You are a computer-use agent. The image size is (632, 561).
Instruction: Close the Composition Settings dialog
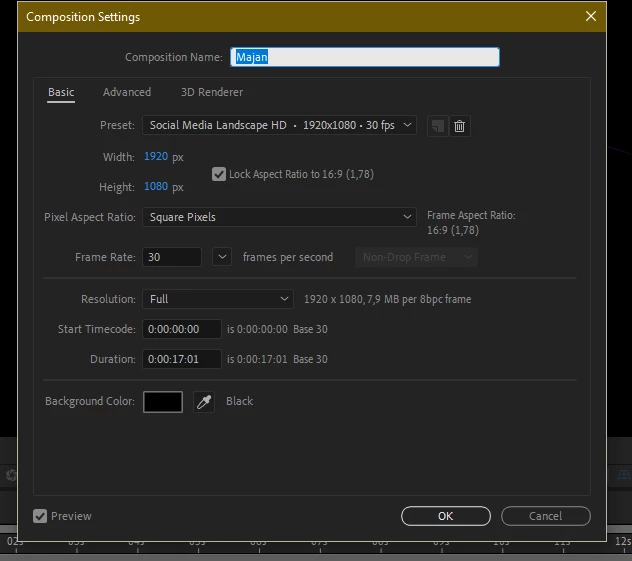[590, 16]
